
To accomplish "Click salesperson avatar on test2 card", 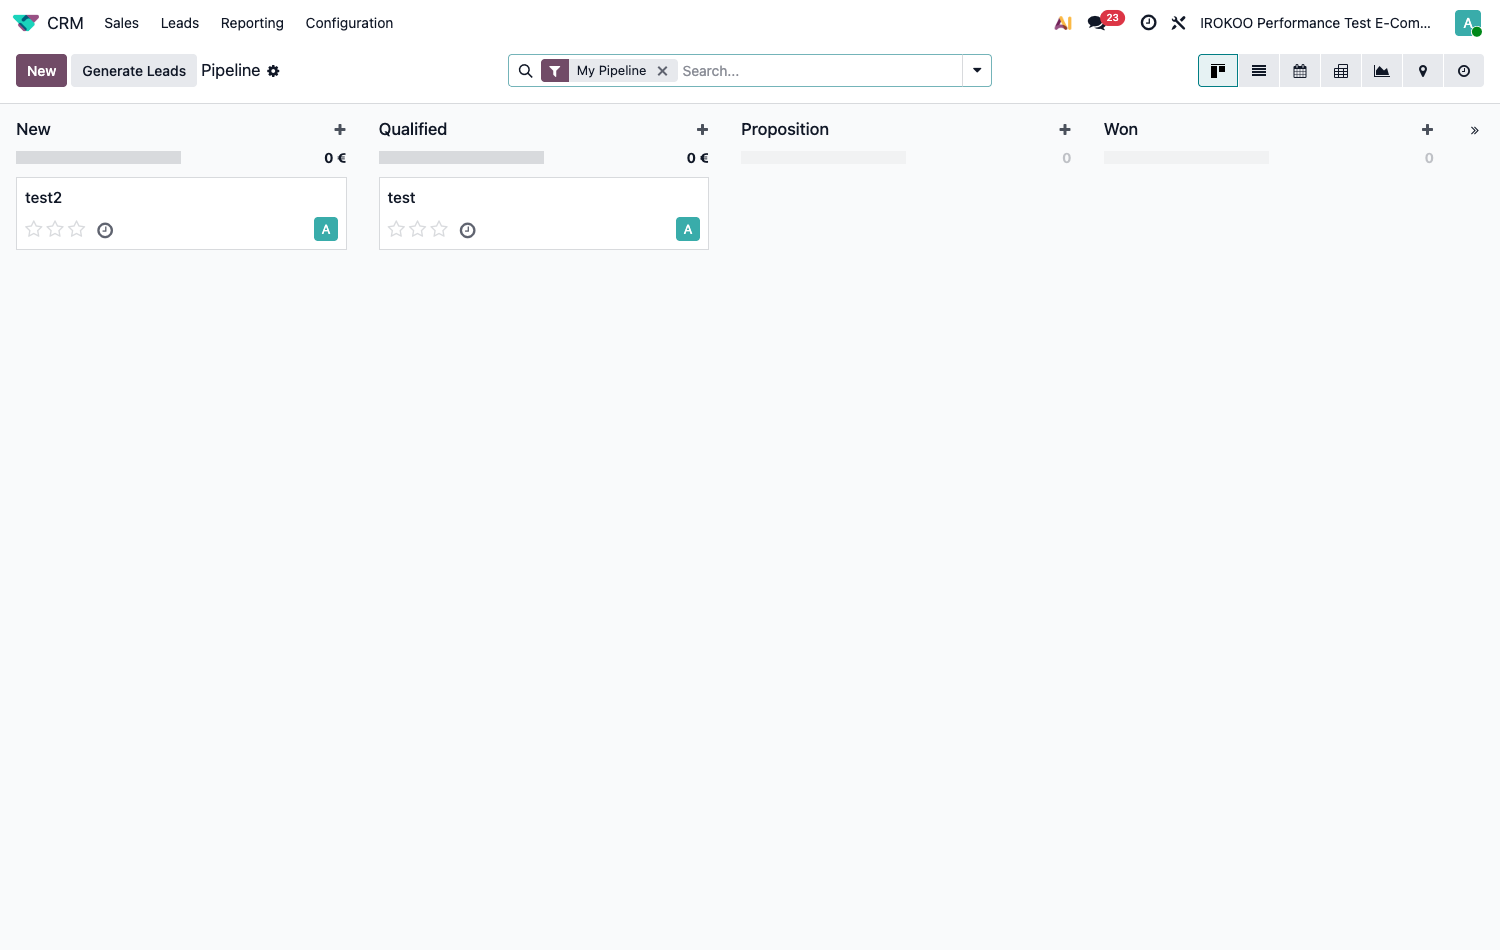I will click(326, 229).
